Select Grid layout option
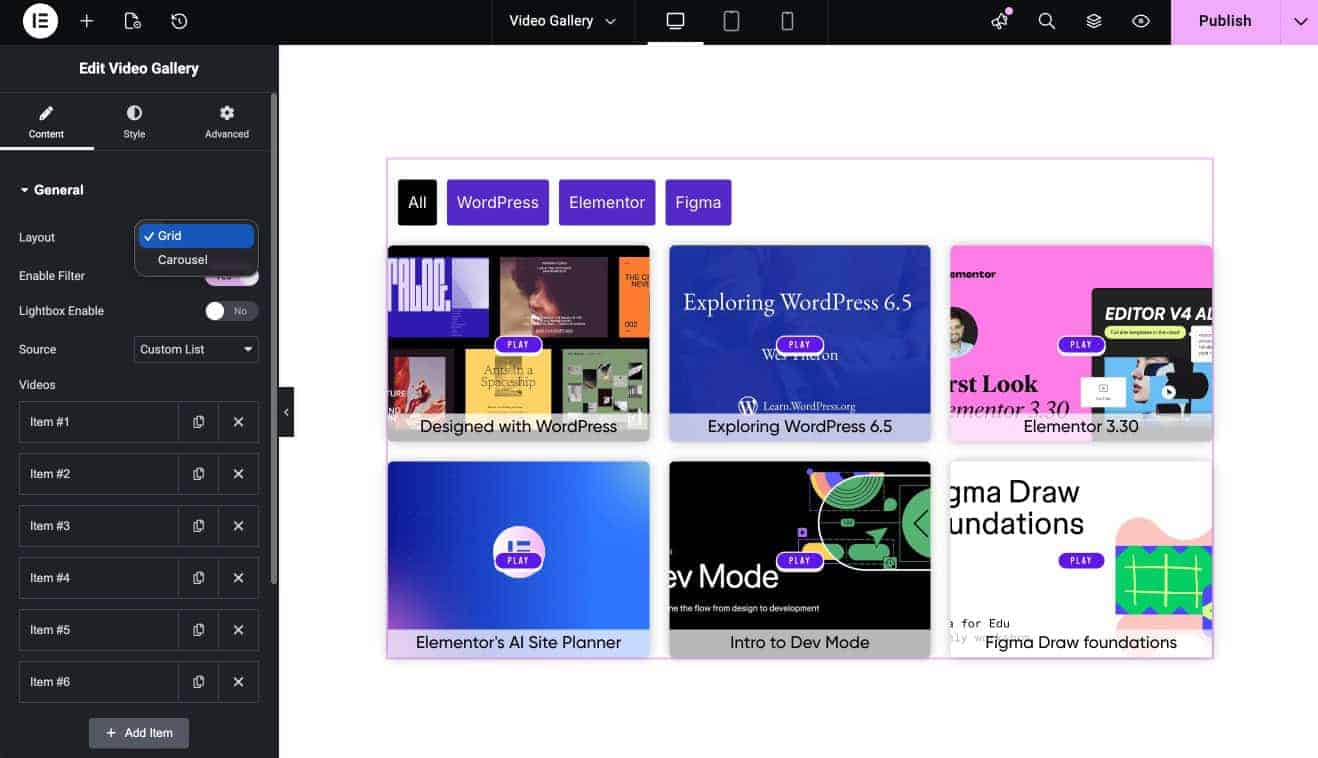Screen dimensions: 1318x758 [x=196, y=236]
